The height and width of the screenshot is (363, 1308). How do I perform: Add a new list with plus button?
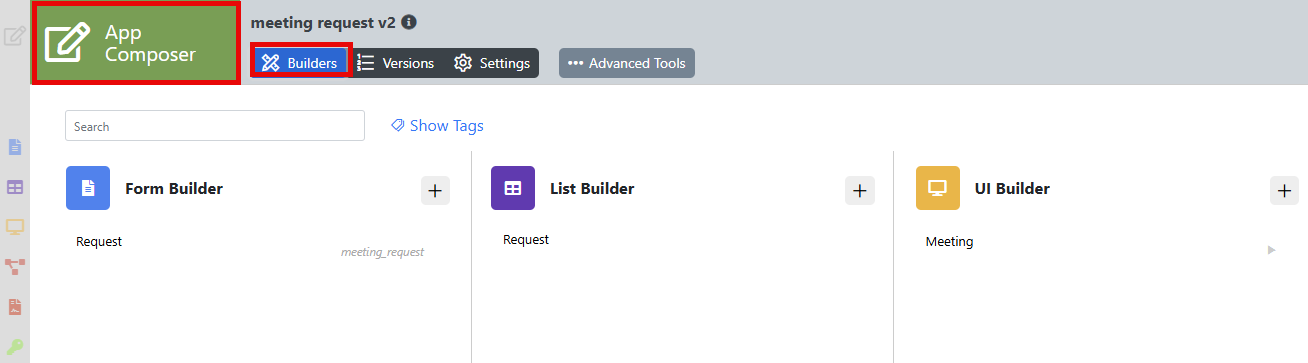(x=860, y=190)
